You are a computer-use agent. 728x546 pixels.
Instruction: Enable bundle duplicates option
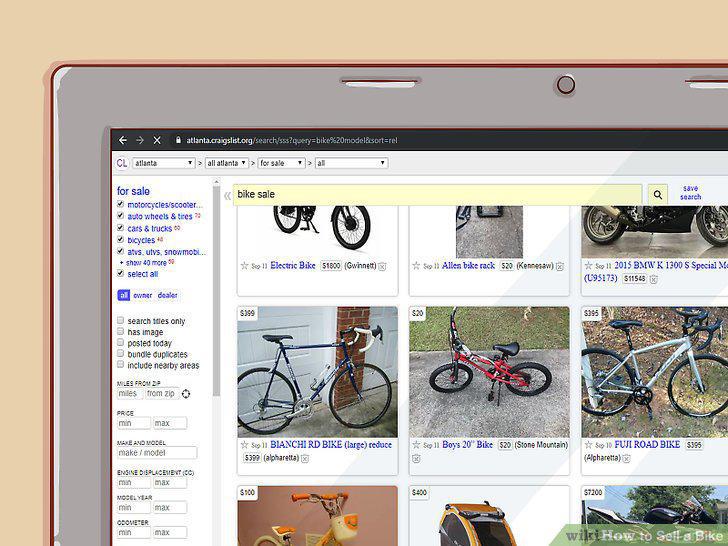(x=120, y=353)
